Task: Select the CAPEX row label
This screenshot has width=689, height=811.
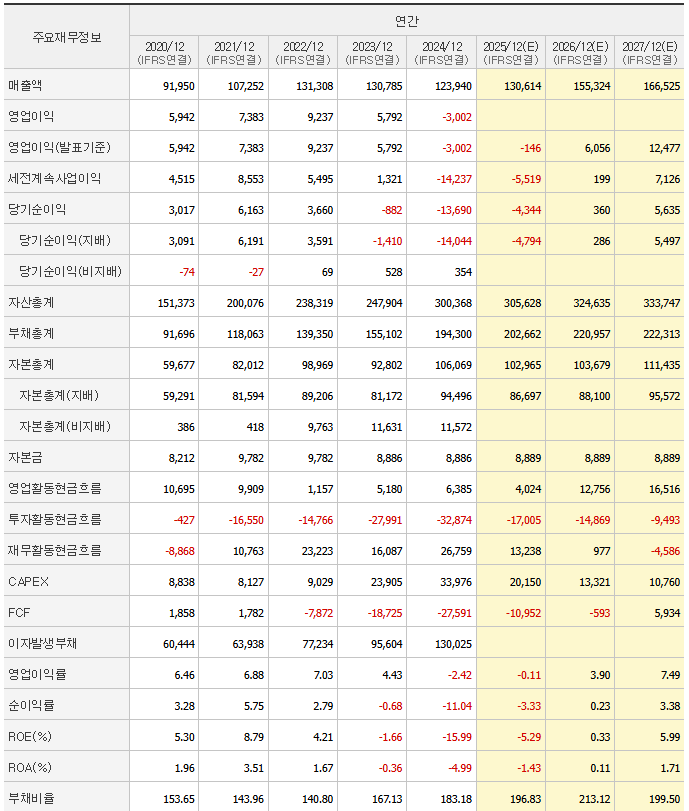Action: pos(28,582)
